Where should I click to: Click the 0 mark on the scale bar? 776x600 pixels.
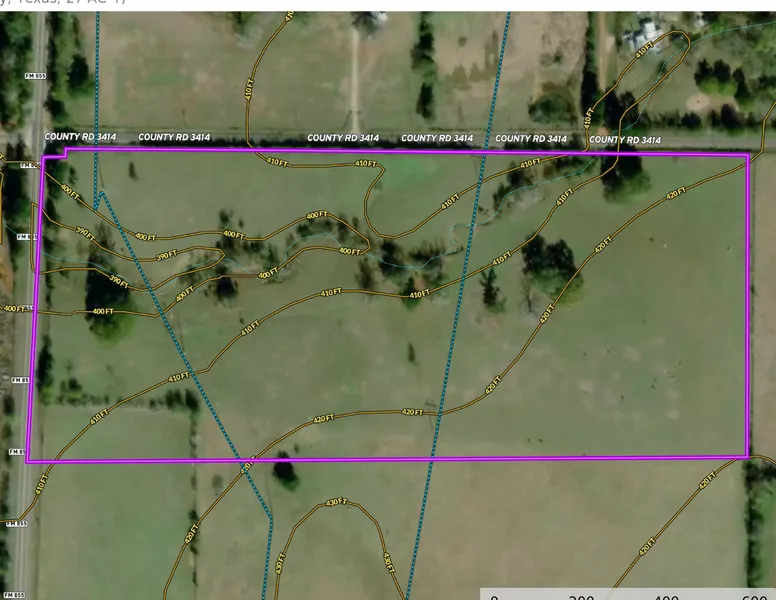point(494,596)
